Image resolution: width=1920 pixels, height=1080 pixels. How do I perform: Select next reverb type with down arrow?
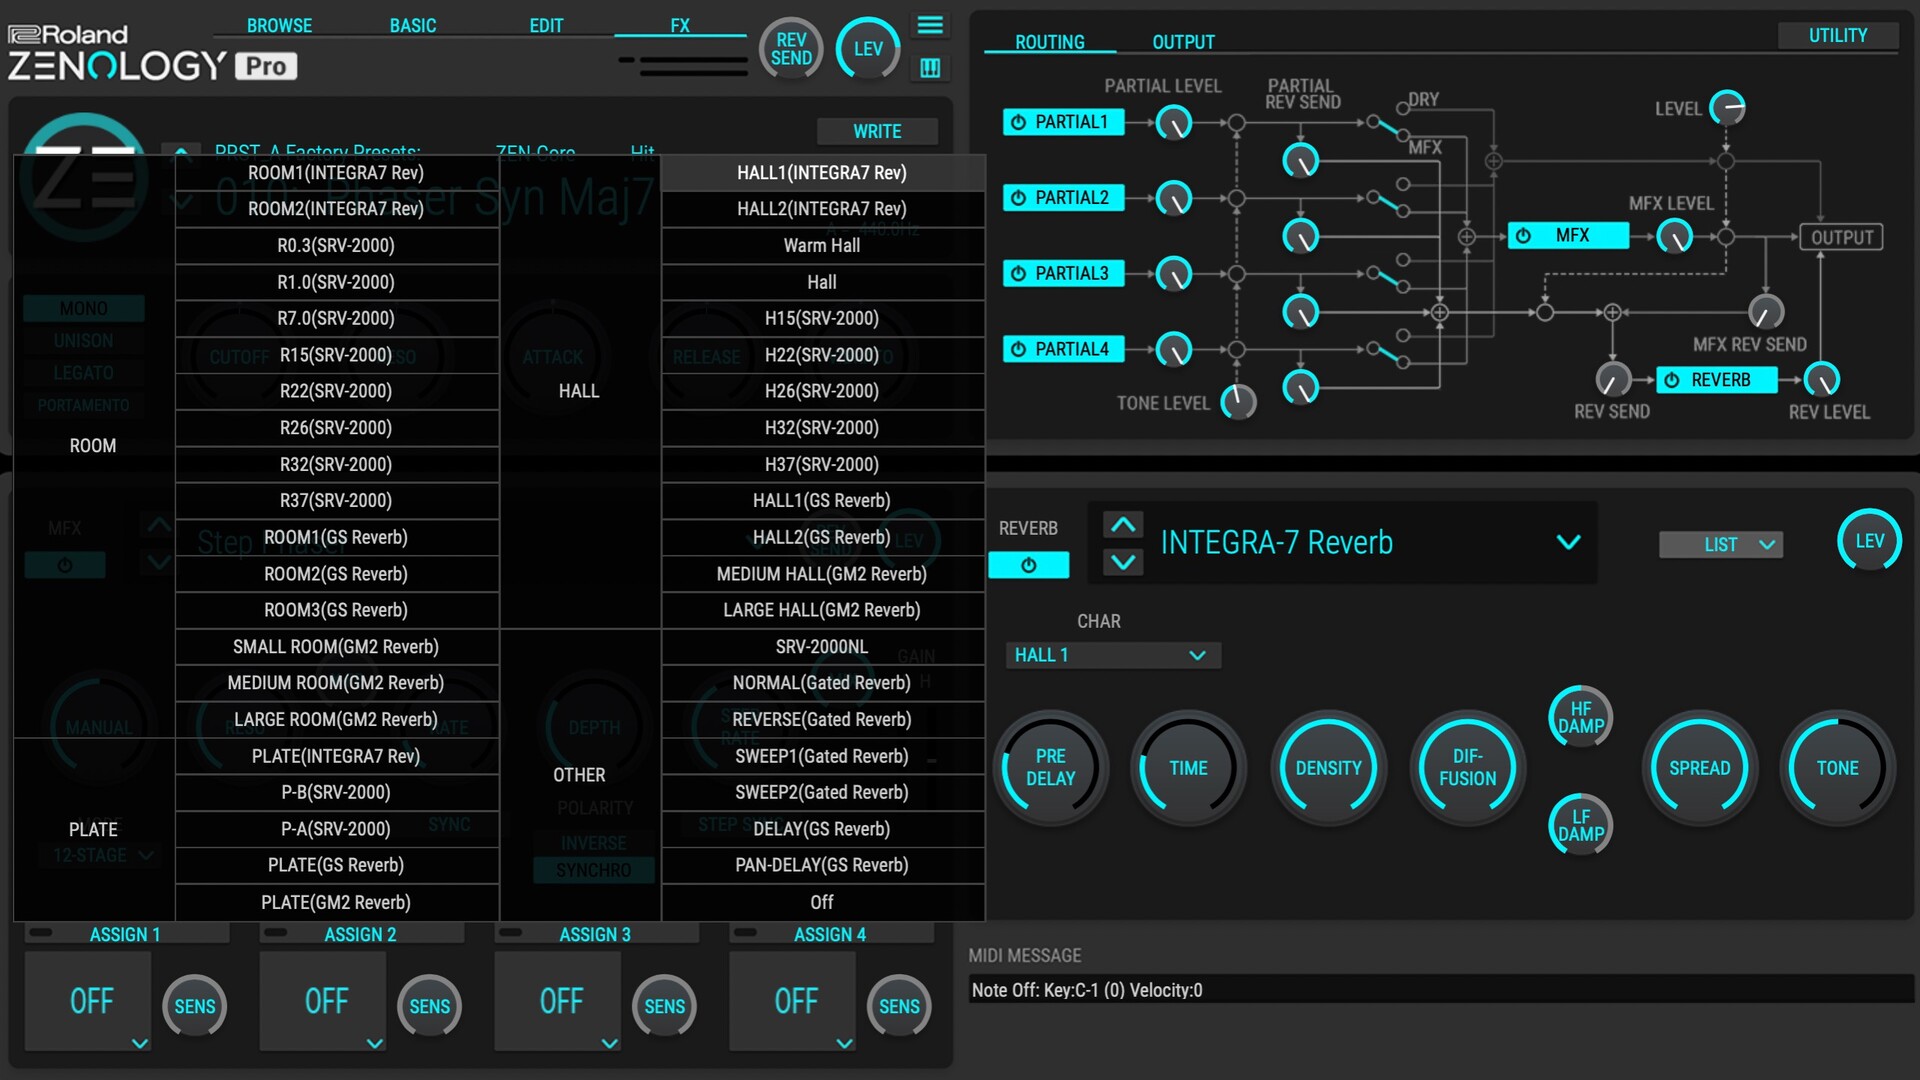pos(1123,562)
